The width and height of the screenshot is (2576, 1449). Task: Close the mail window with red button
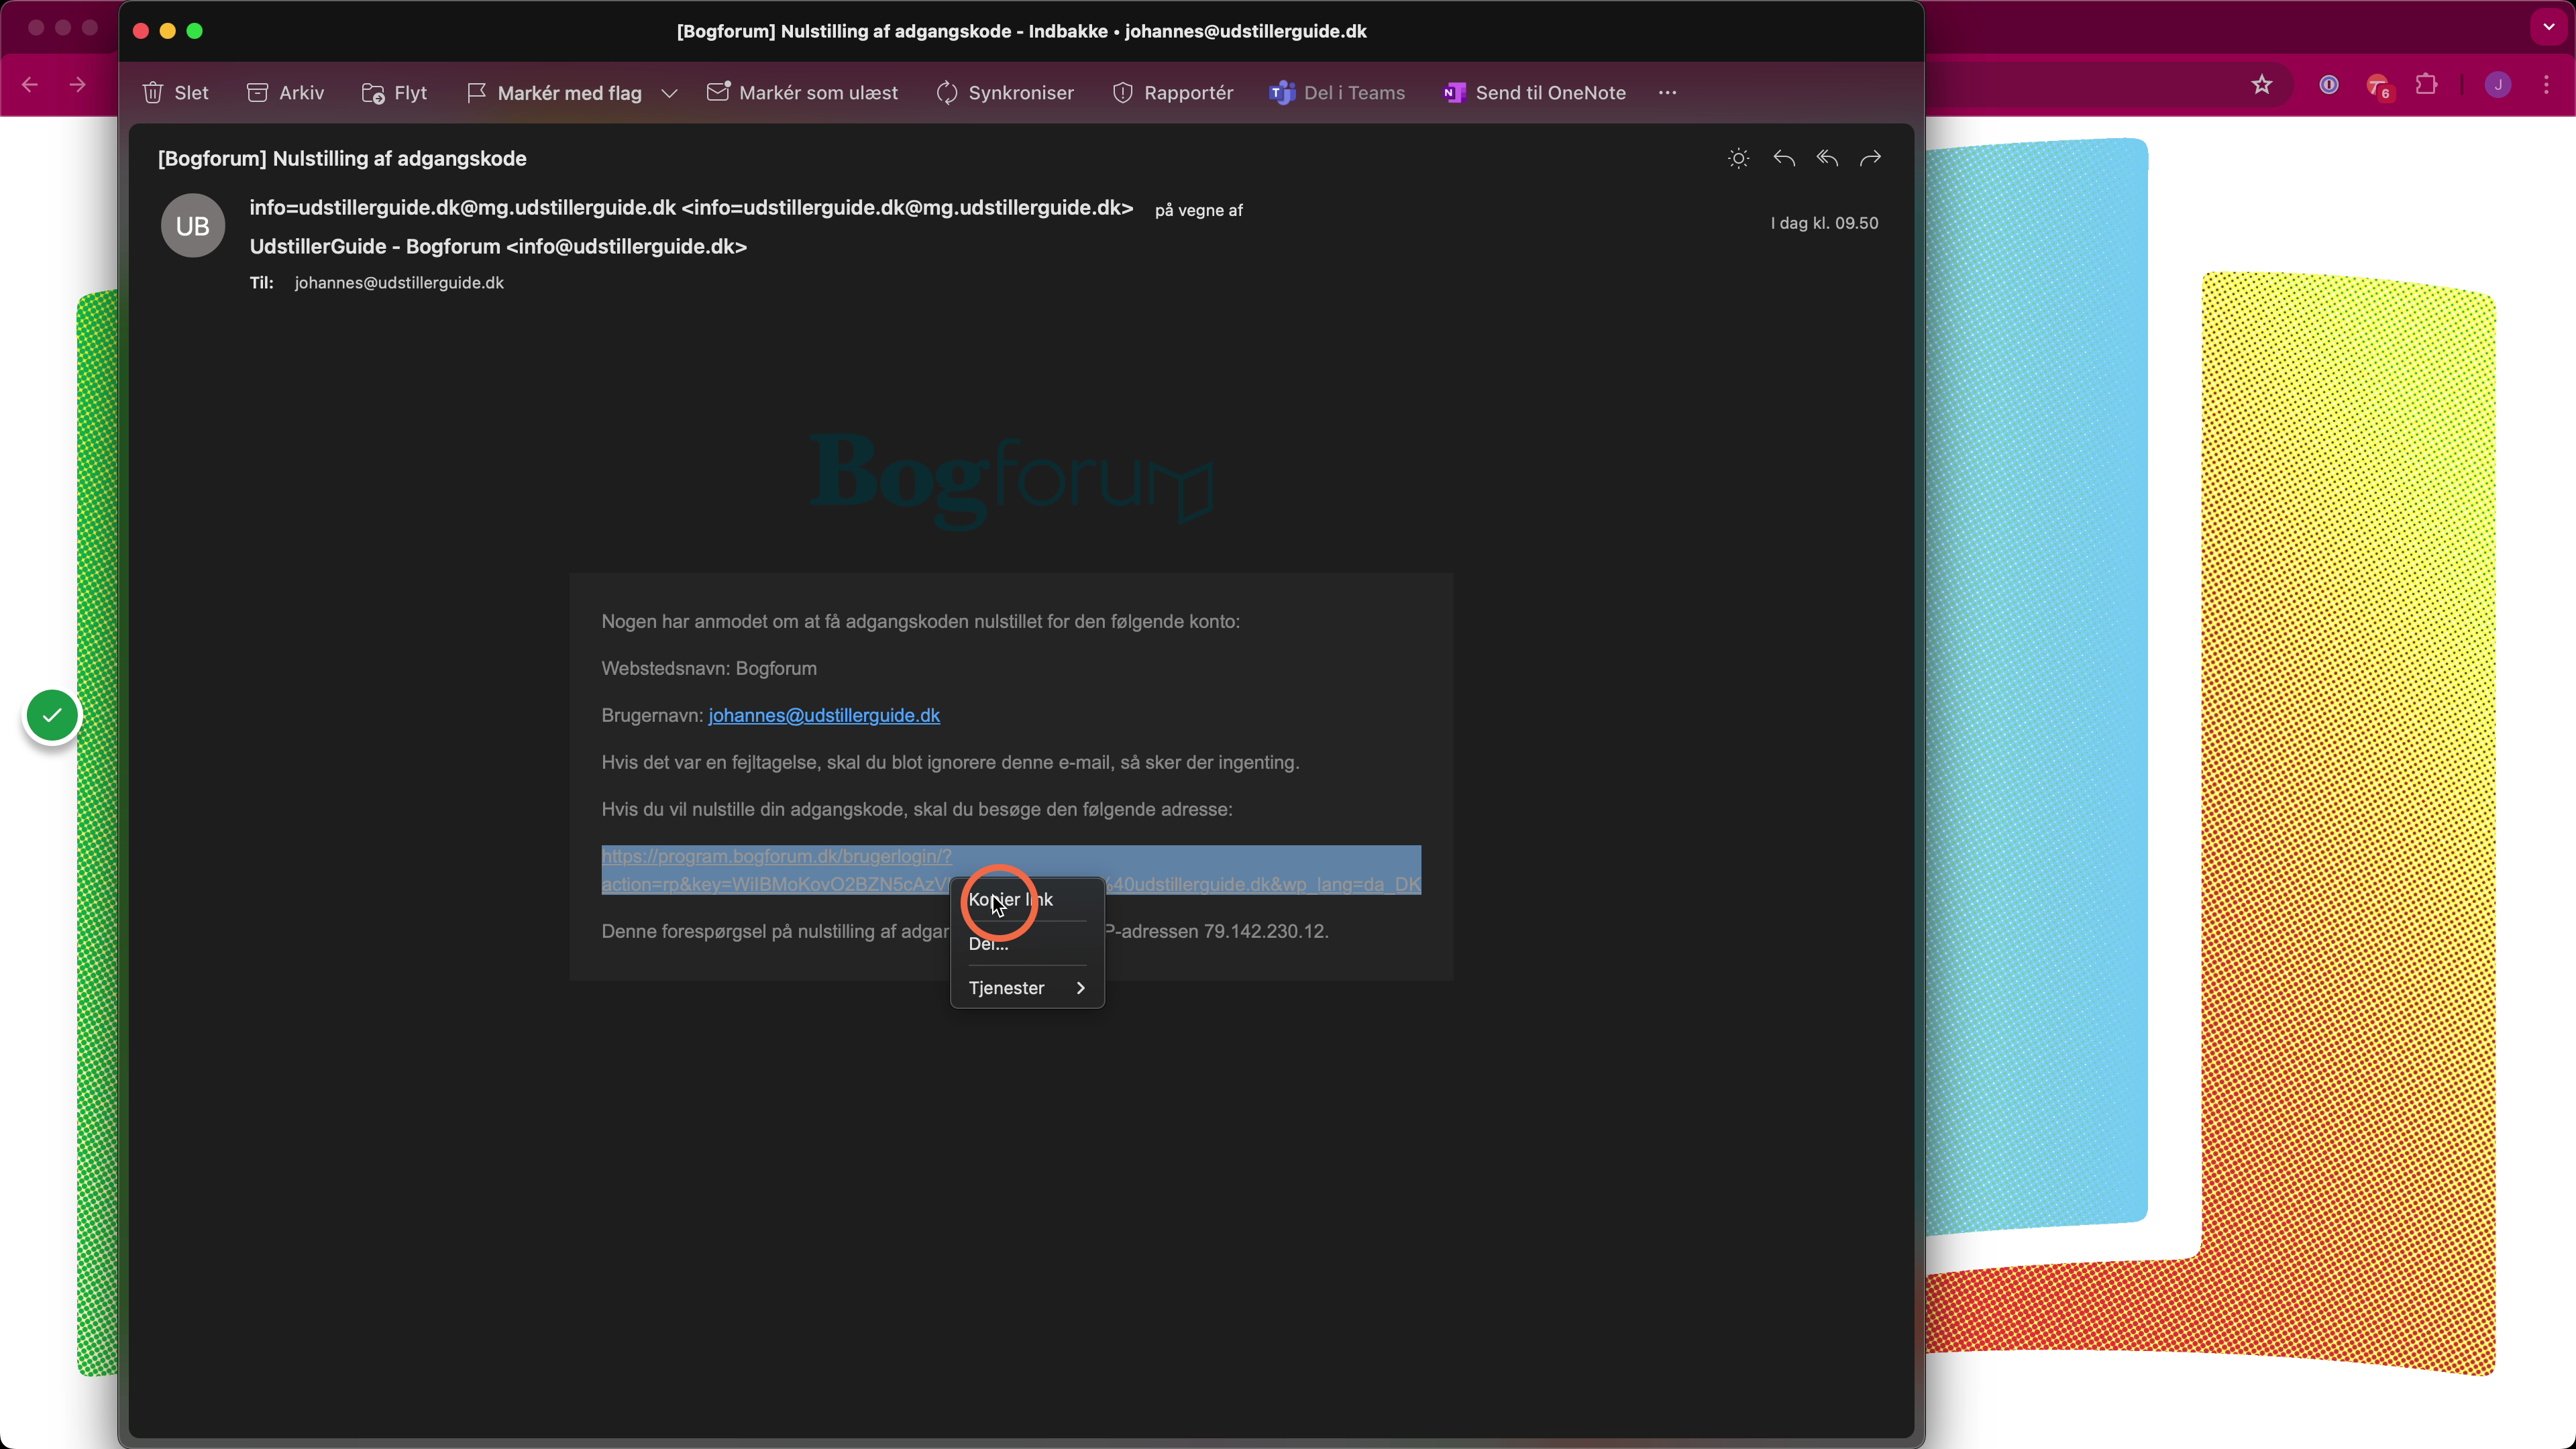coord(141,31)
